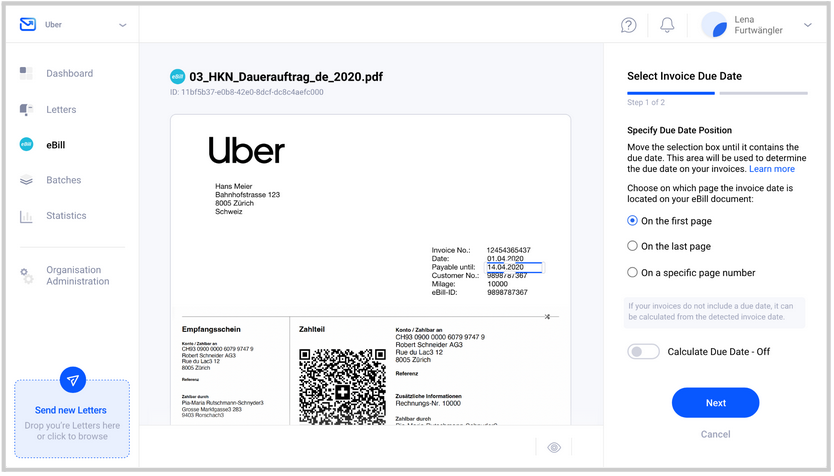This screenshot has height=476, width=834.
Task: Click the QR code on the invoice
Action: point(342,387)
